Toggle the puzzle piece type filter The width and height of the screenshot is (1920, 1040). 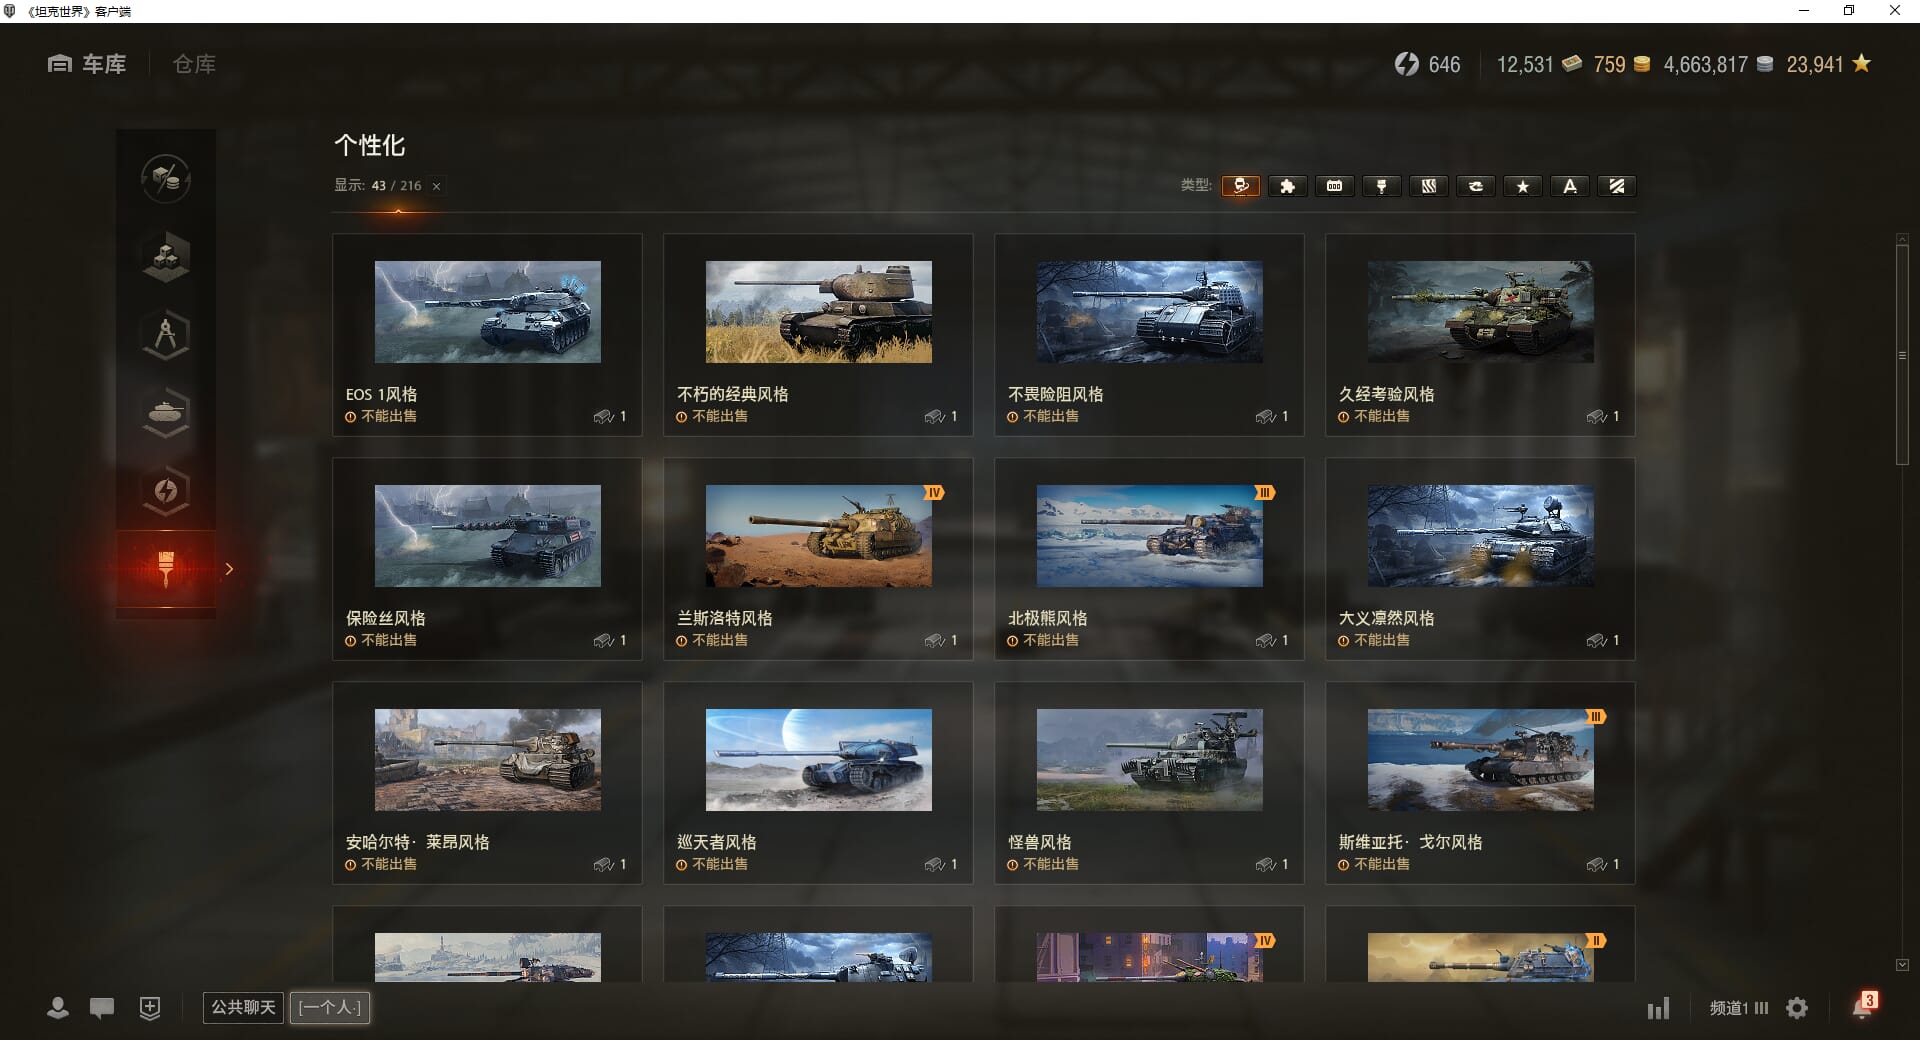pos(1287,186)
